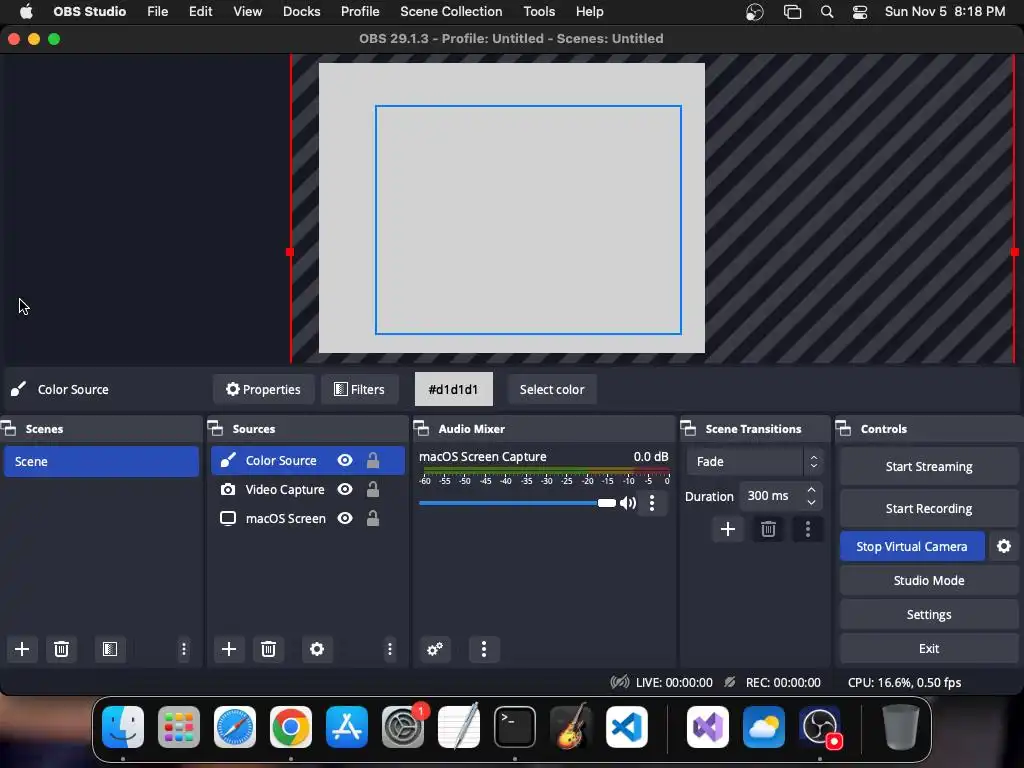Viewport: 1024px width, 768px height.
Task: Click Start Recording
Action: click(929, 508)
